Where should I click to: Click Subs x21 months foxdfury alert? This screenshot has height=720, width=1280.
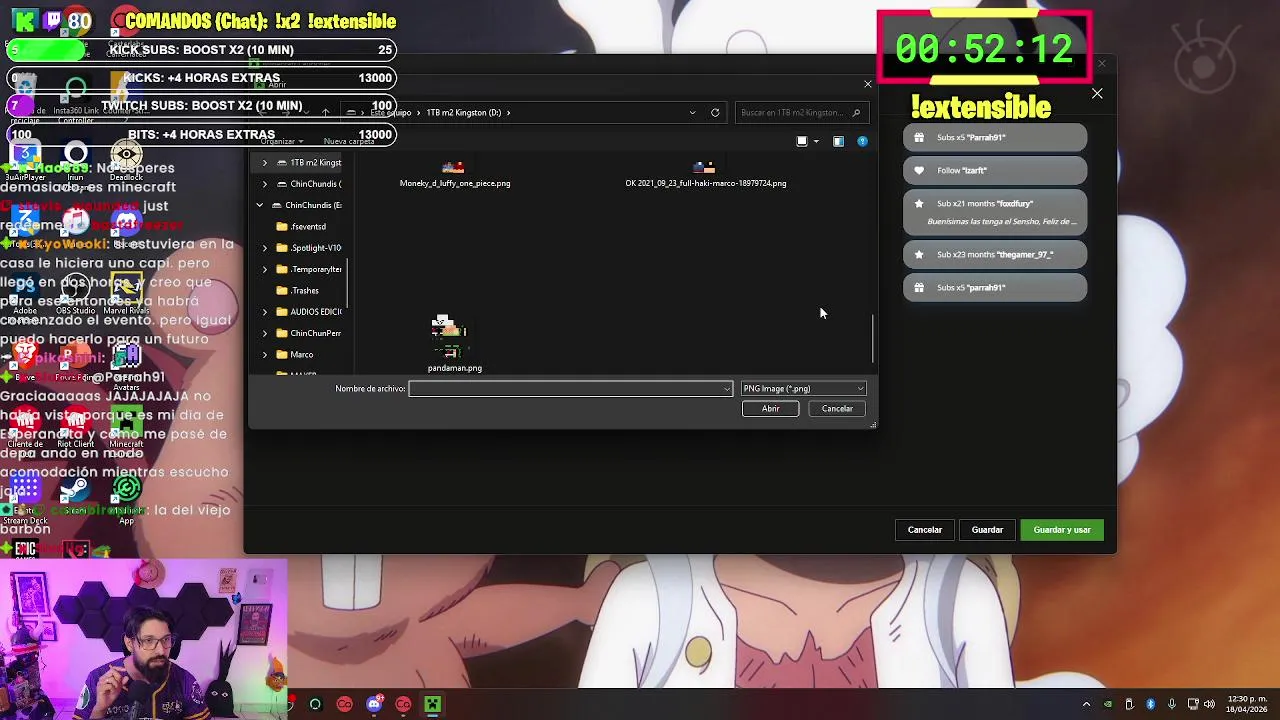pos(995,212)
